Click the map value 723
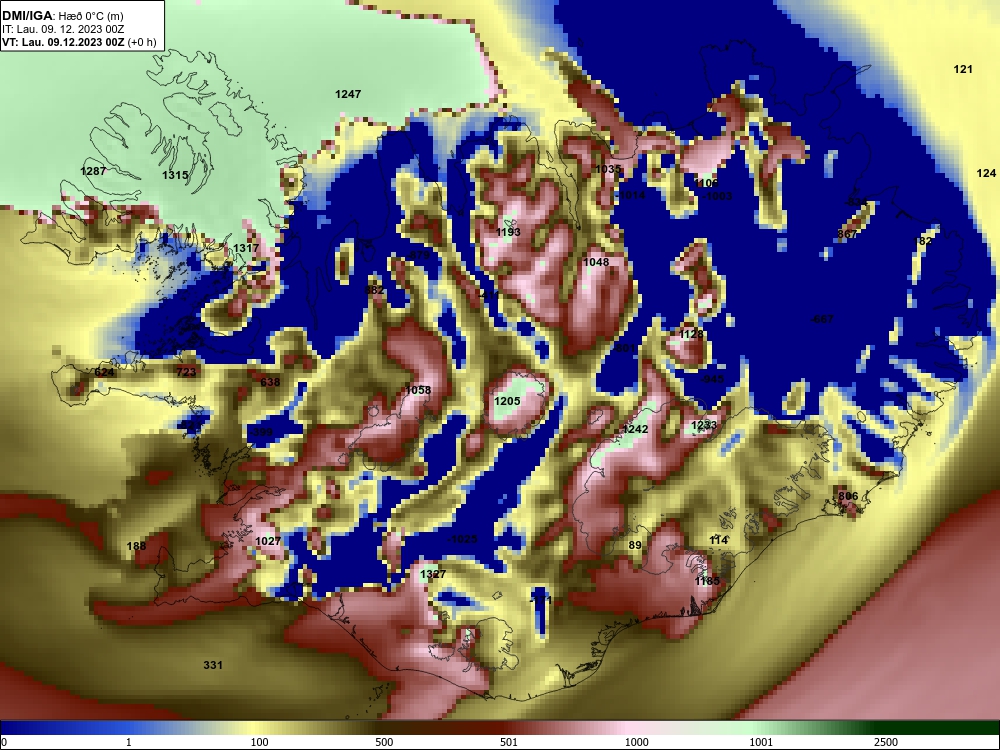This screenshot has width=1000, height=750. tap(186, 372)
